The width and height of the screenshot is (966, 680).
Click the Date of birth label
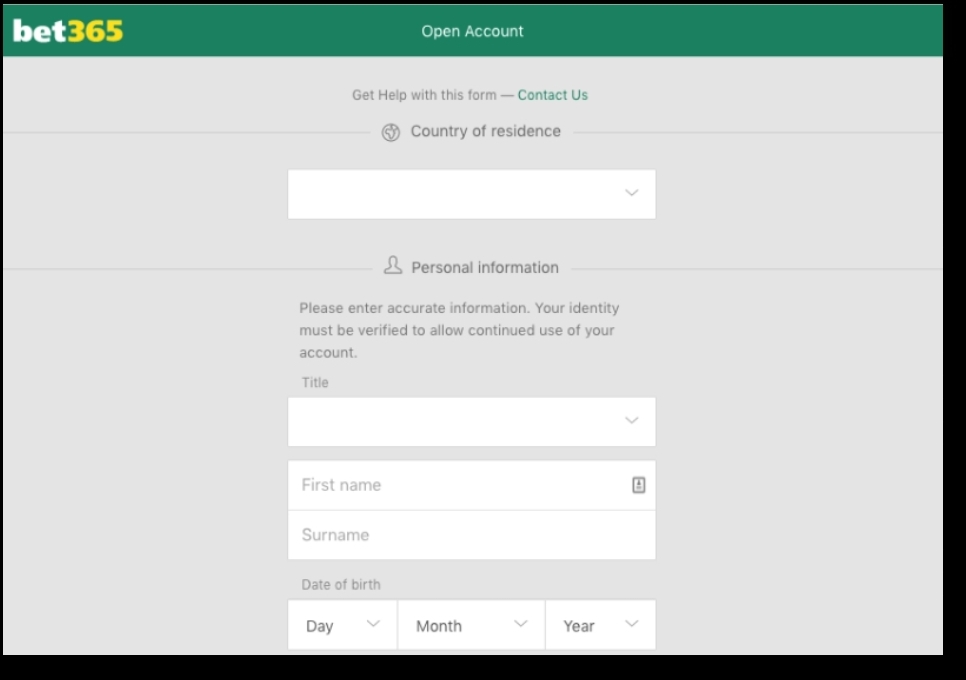(341, 584)
